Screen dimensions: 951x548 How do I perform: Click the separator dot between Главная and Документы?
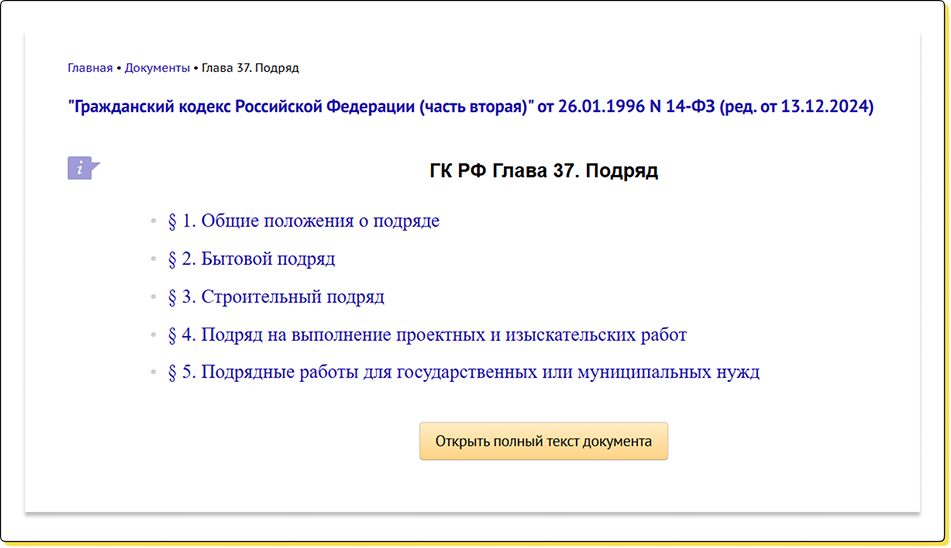(119, 68)
